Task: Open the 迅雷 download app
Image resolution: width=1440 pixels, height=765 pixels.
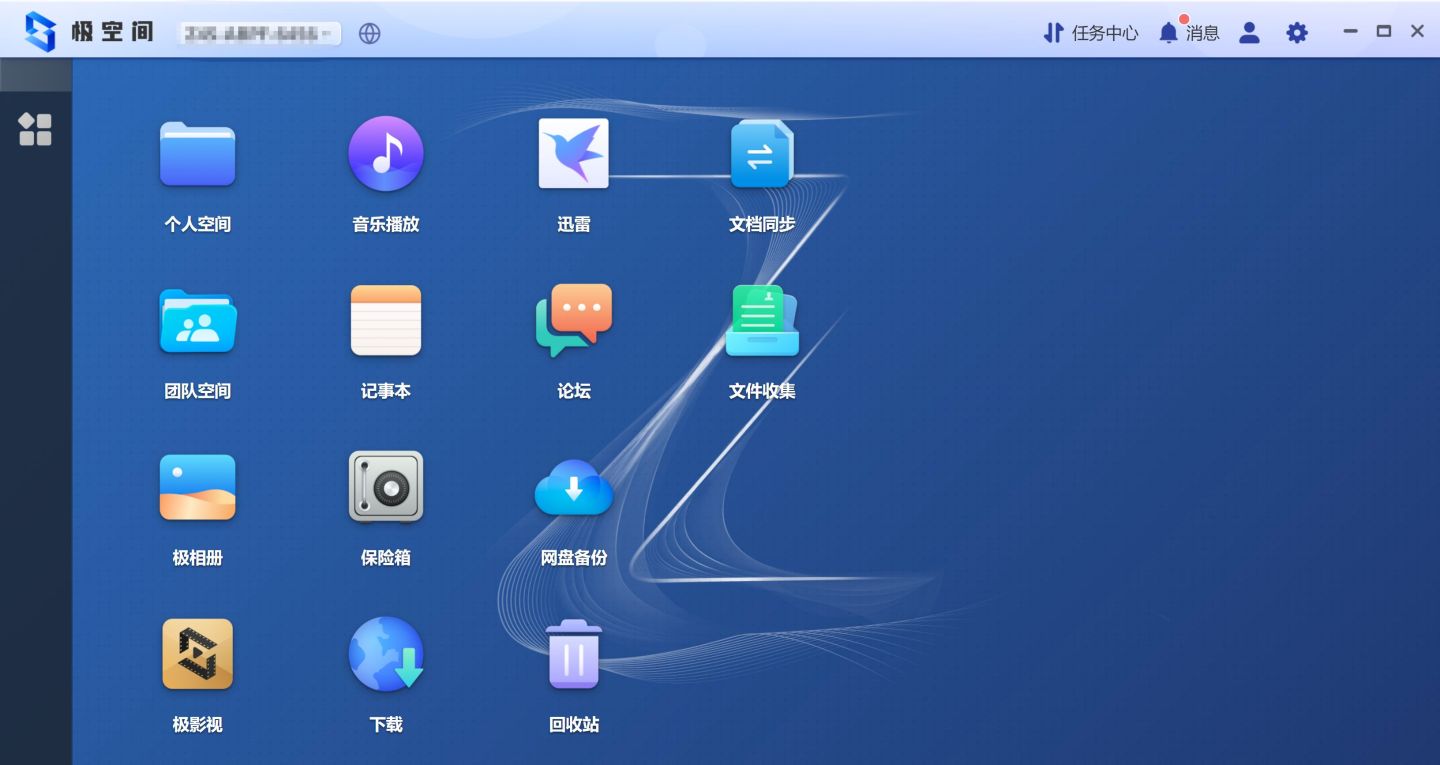Action: (x=573, y=153)
